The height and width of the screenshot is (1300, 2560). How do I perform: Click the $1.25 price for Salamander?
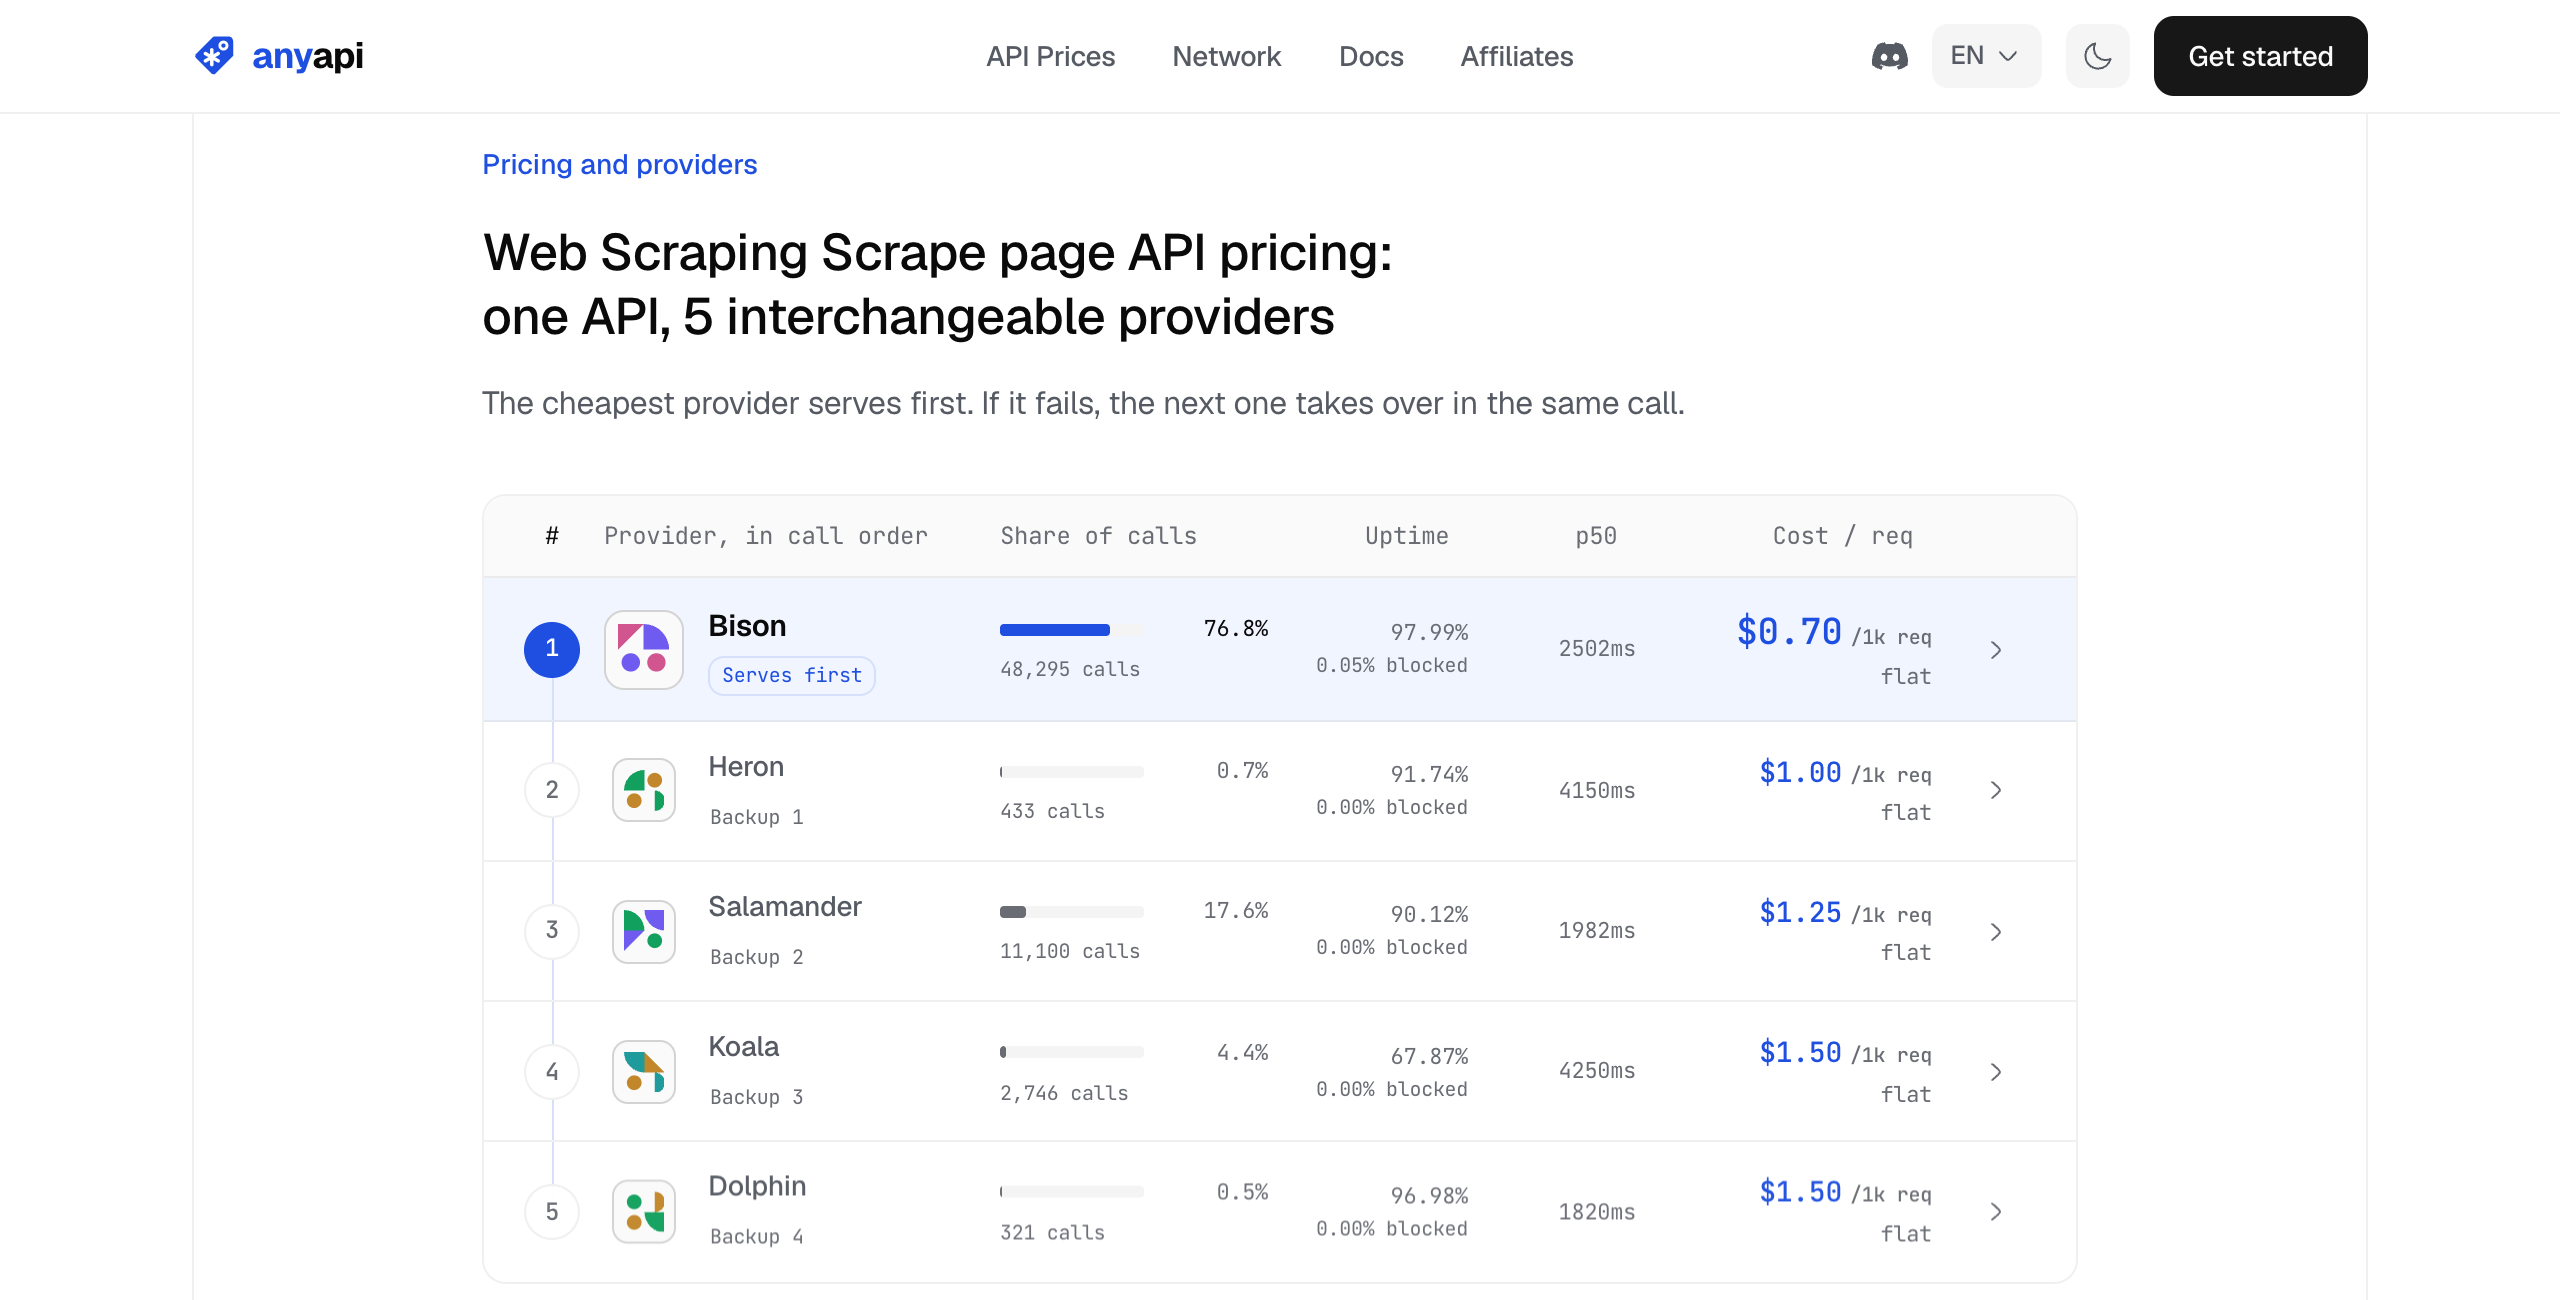(1800, 912)
